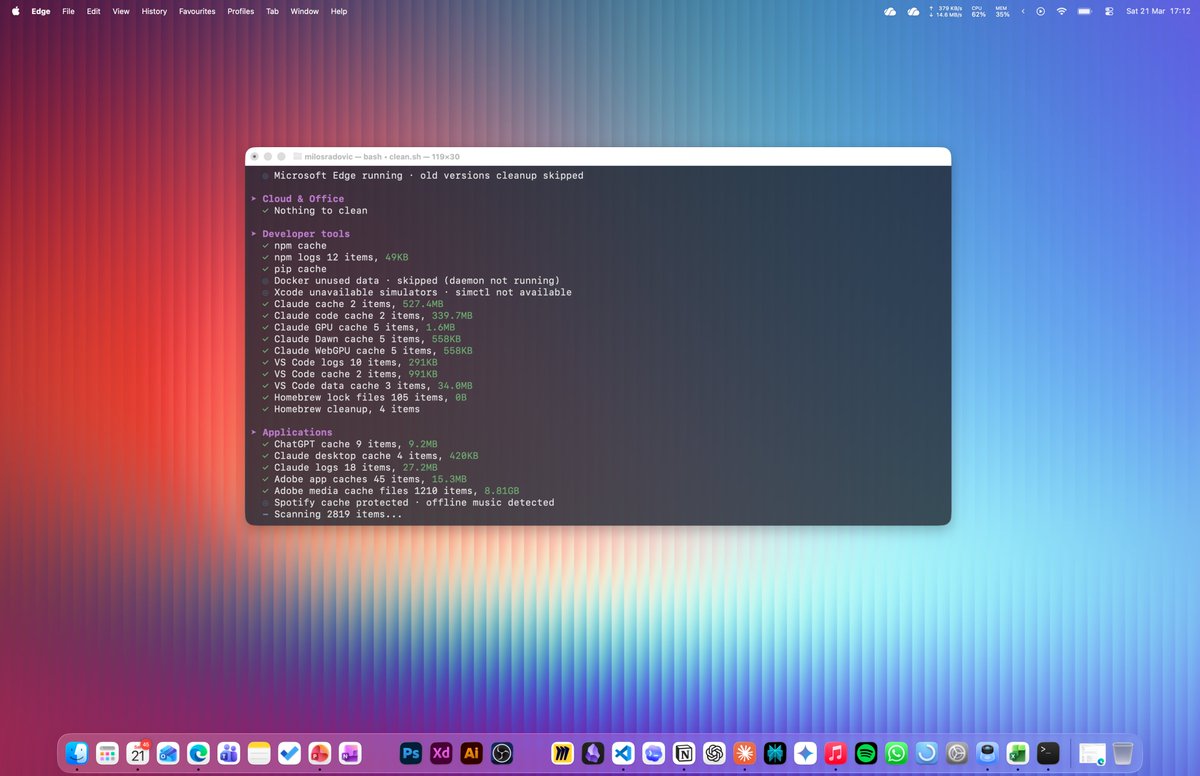Open the ChatGPT app
1200x776 pixels.
point(714,753)
